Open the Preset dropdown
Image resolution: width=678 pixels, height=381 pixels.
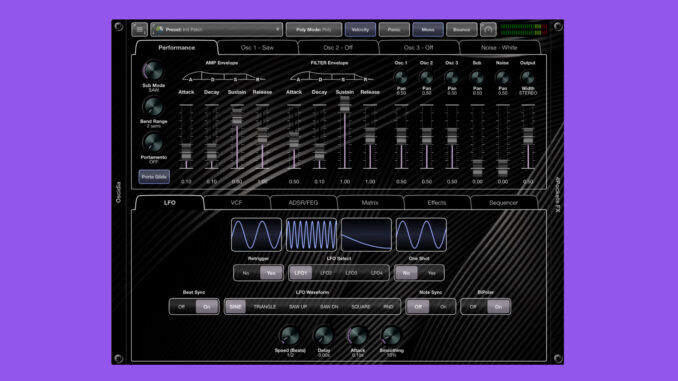[x=217, y=29]
